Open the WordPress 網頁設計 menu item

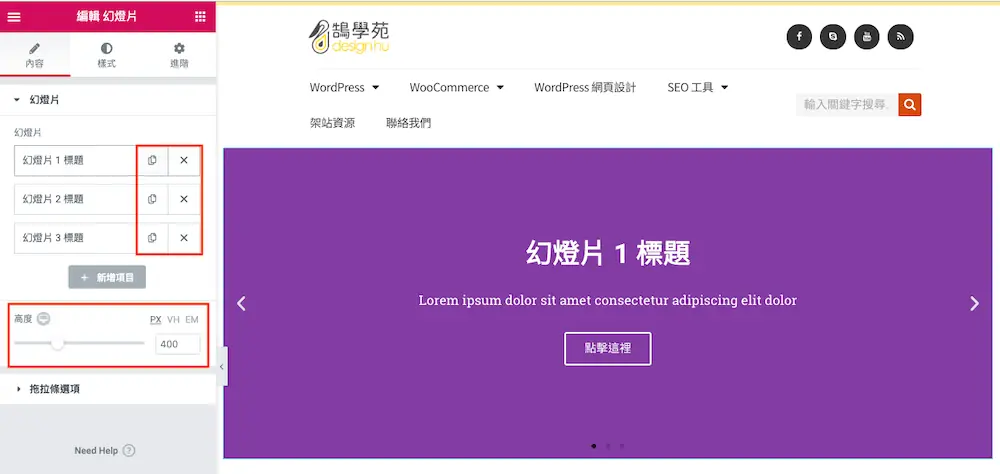(585, 87)
